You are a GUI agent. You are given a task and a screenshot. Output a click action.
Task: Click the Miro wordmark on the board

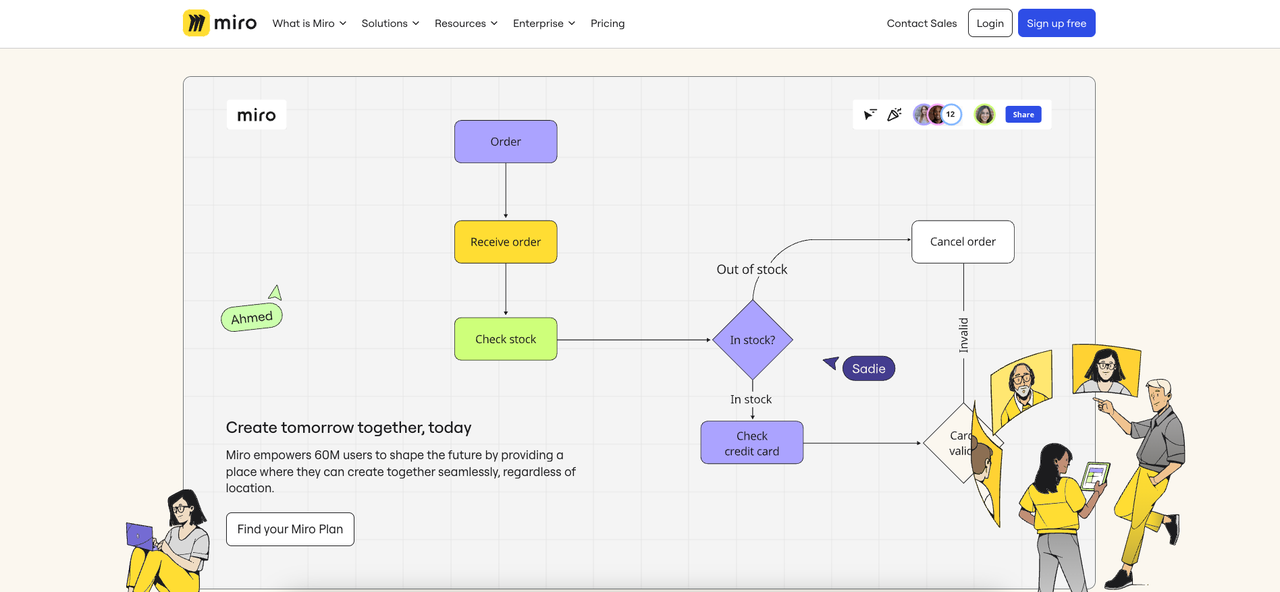point(256,115)
